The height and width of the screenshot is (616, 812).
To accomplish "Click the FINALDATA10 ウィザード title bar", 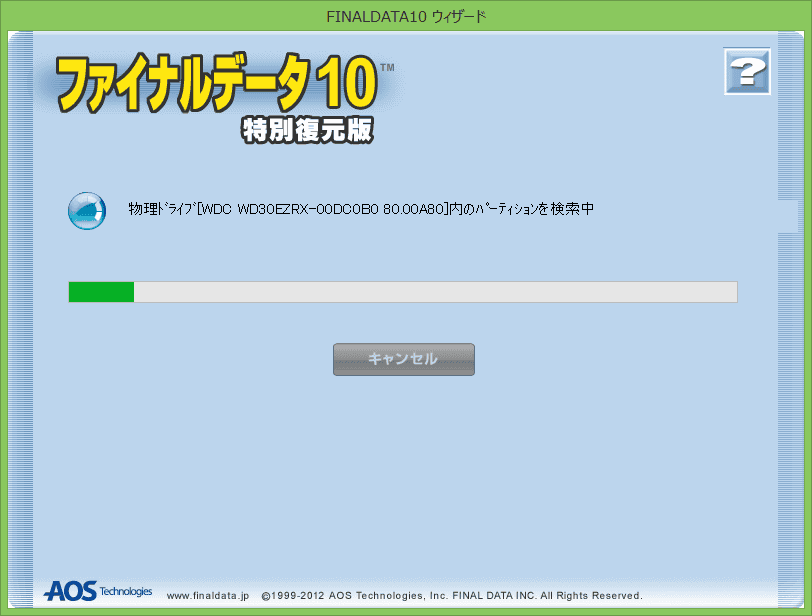I will pos(406,17).
